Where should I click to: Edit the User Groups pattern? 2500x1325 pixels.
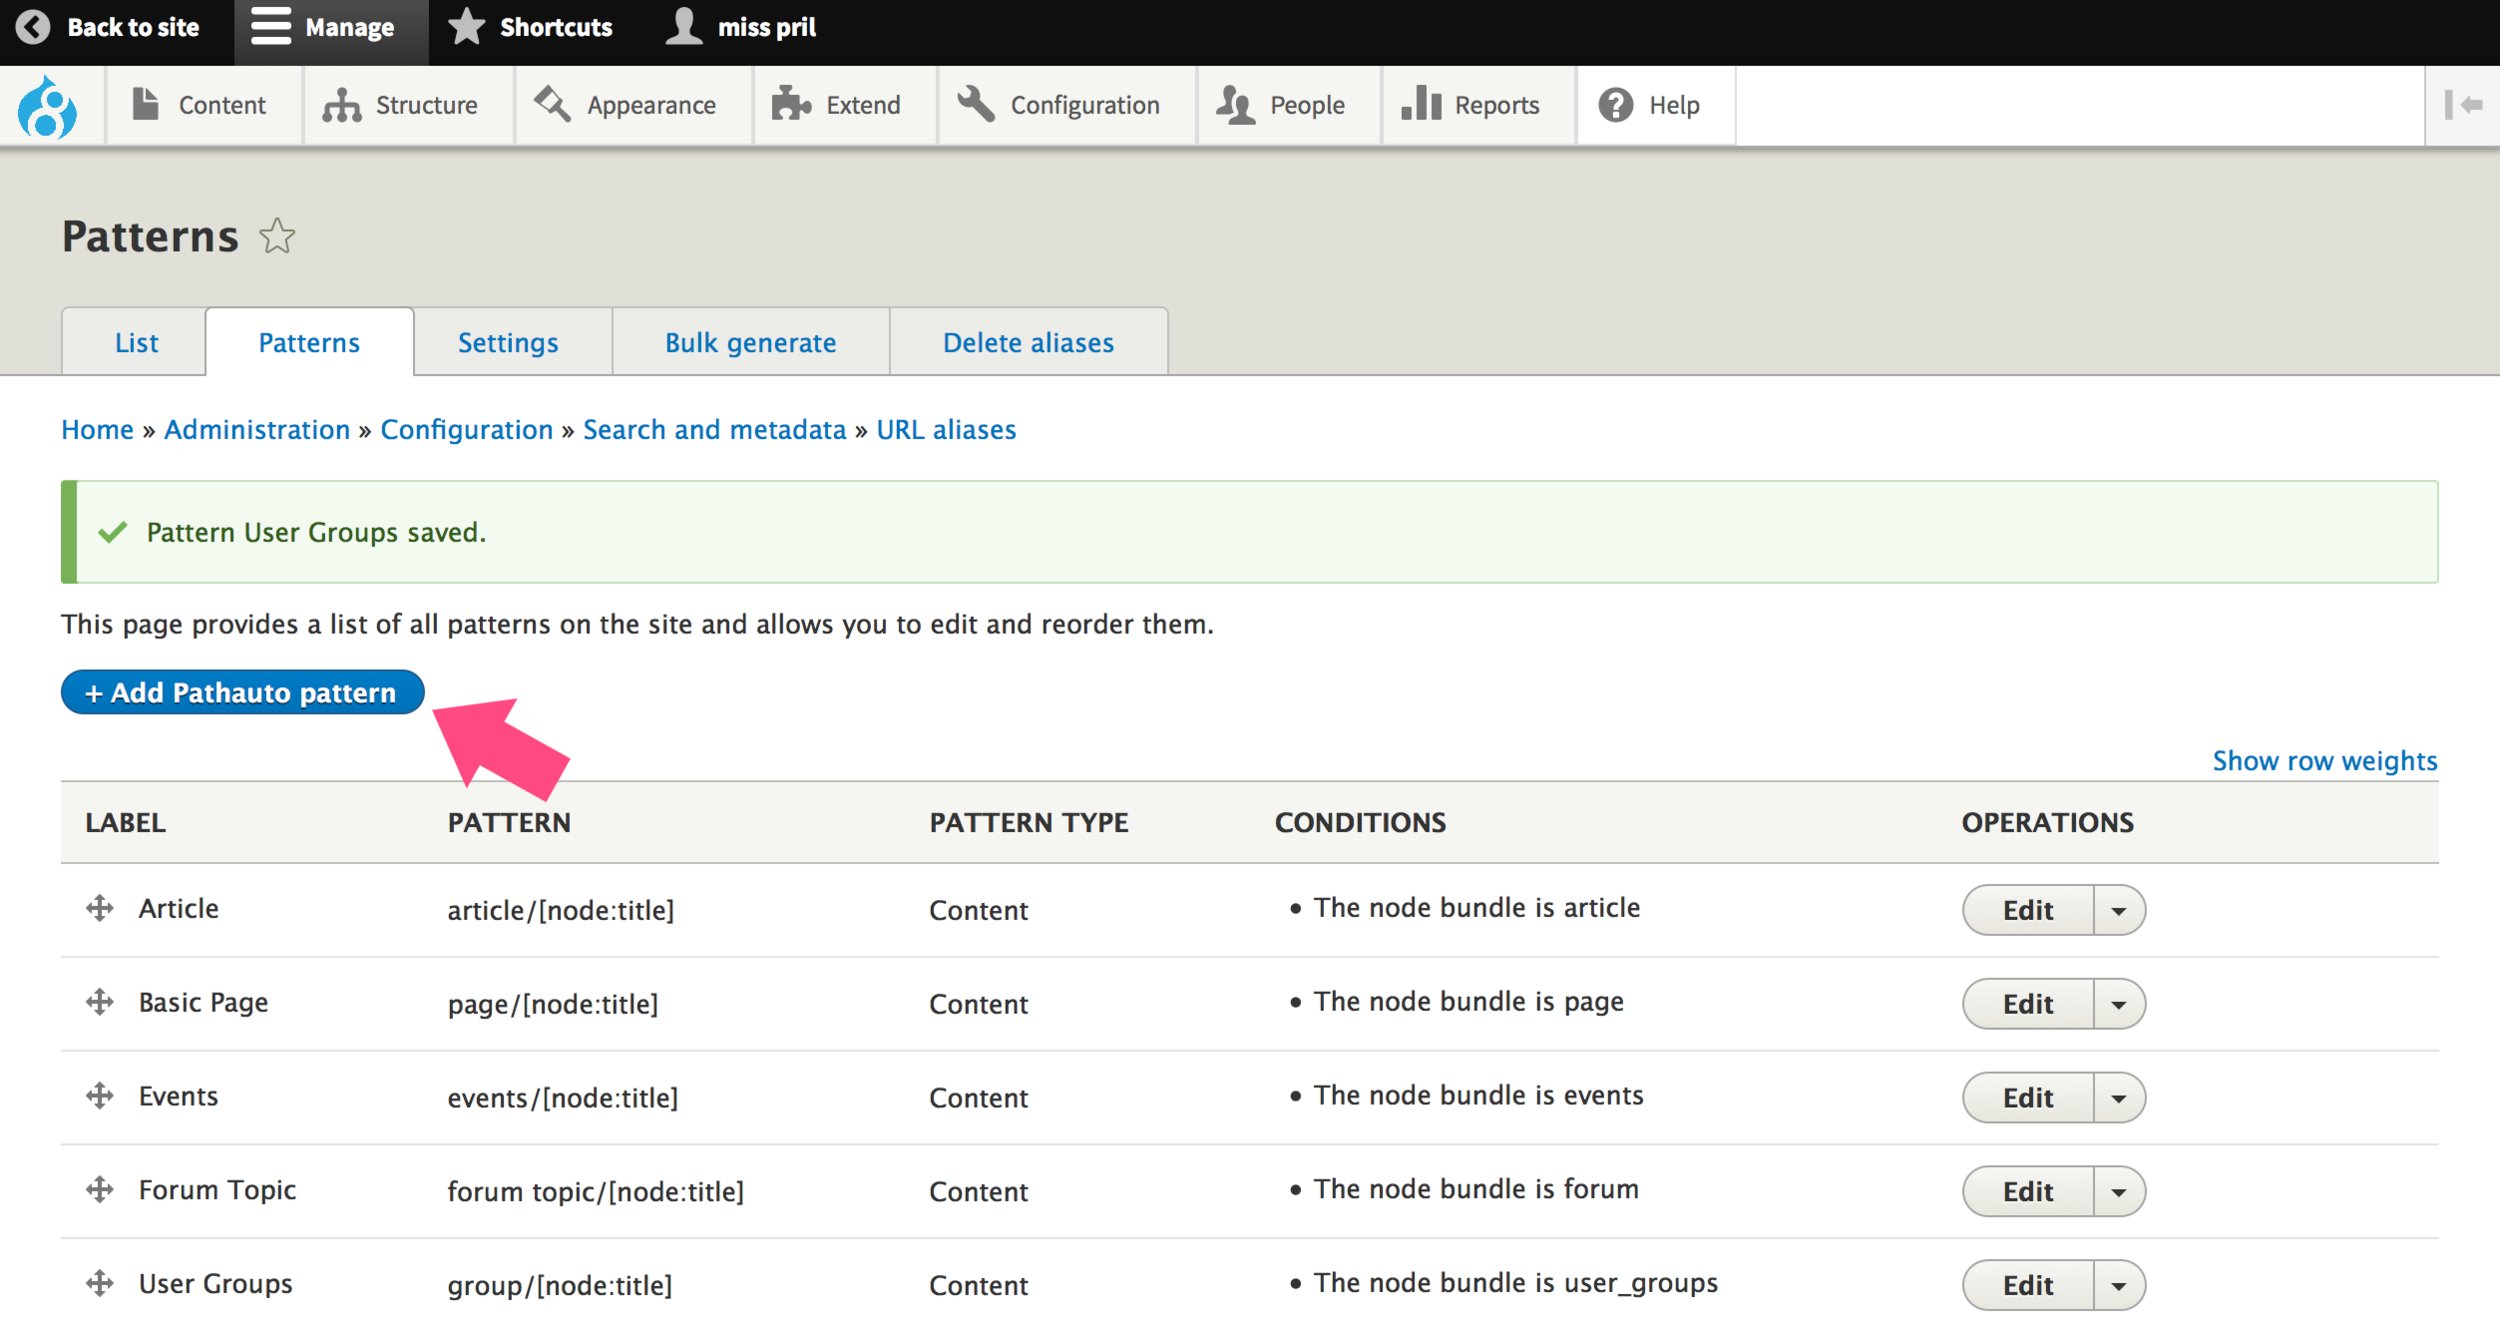click(2027, 1286)
